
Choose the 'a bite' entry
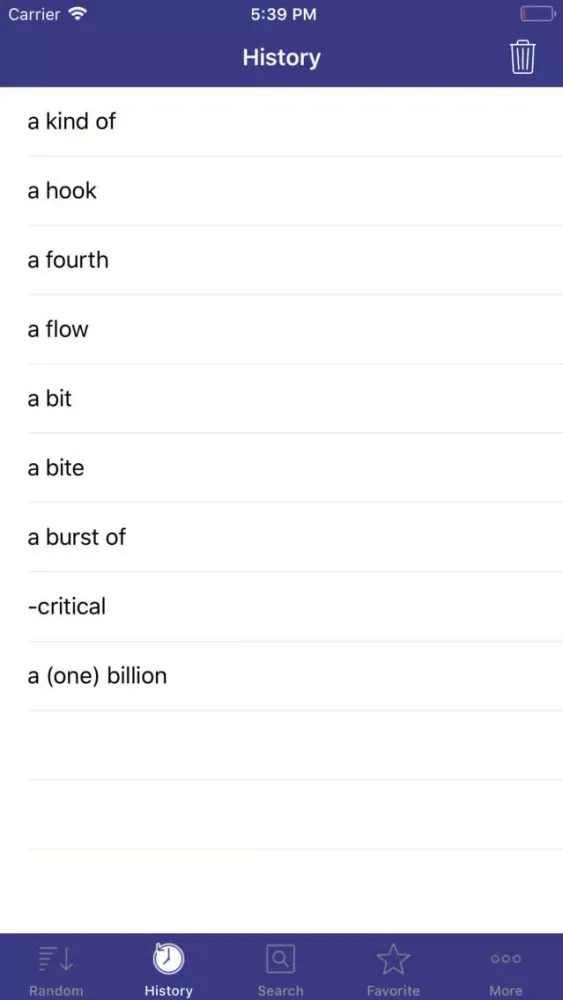tap(281, 468)
